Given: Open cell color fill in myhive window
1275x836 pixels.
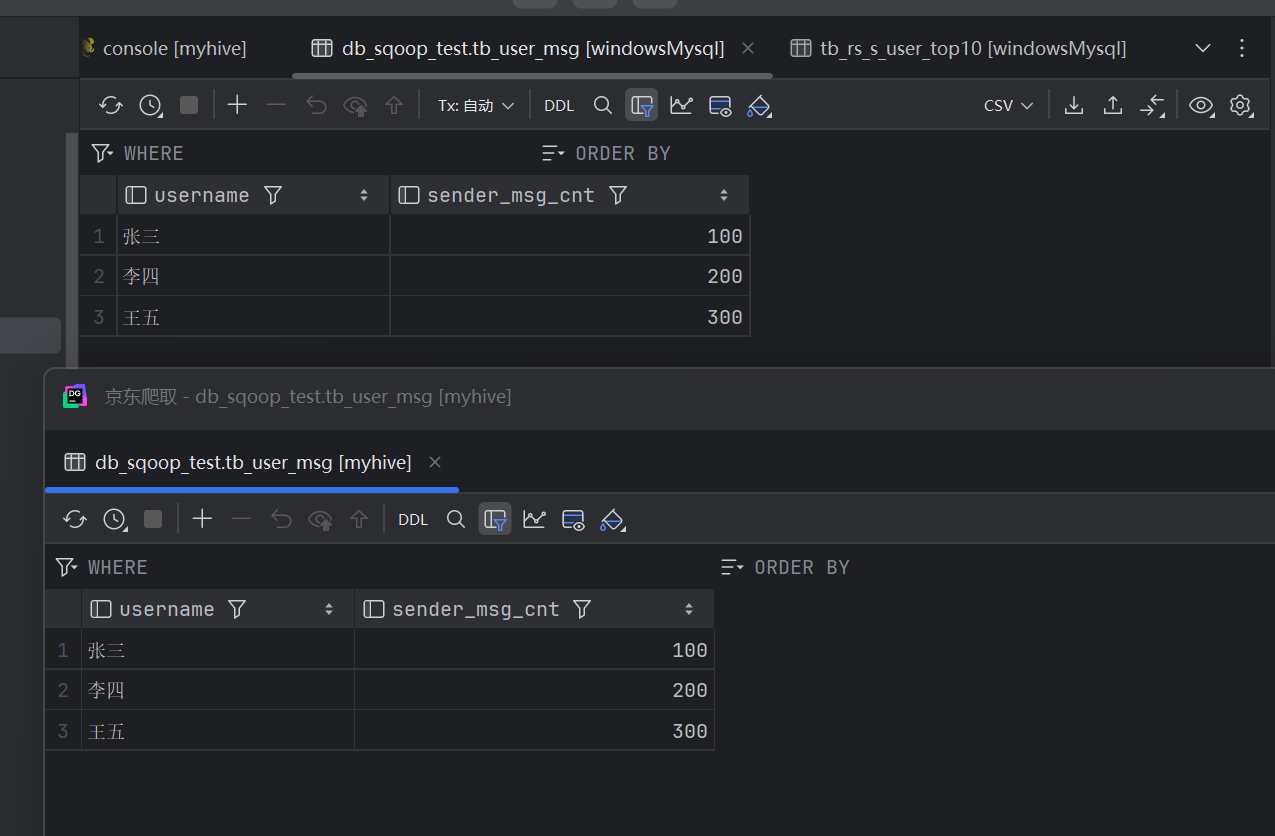Looking at the screenshot, I should point(612,520).
